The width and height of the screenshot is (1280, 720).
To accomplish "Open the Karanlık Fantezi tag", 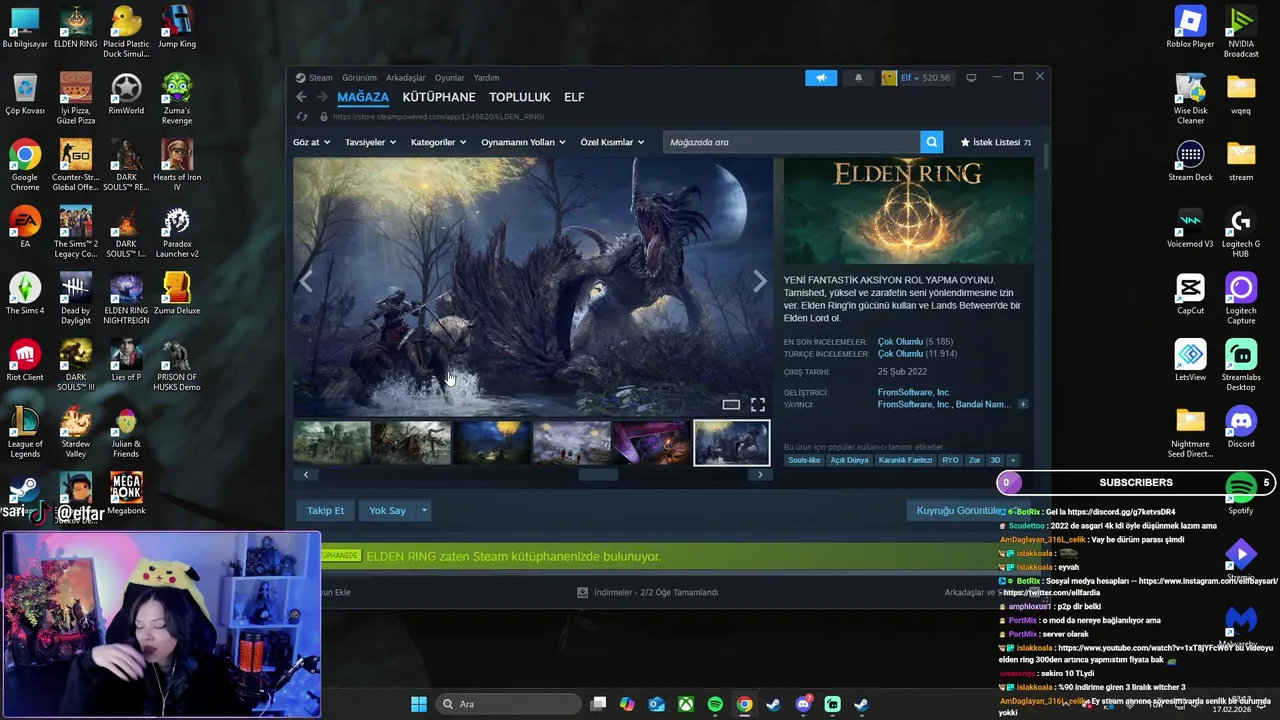I will [x=905, y=460].
